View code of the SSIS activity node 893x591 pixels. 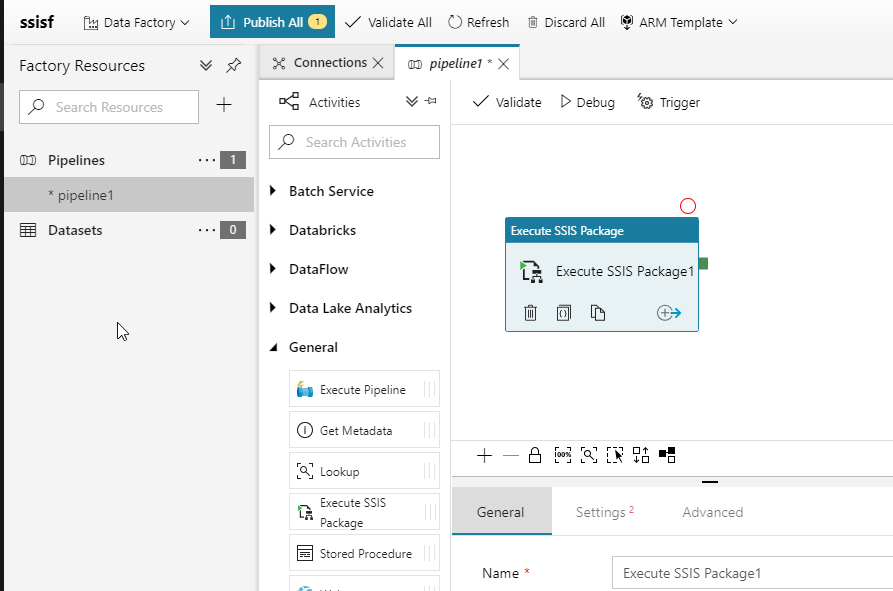564,313
